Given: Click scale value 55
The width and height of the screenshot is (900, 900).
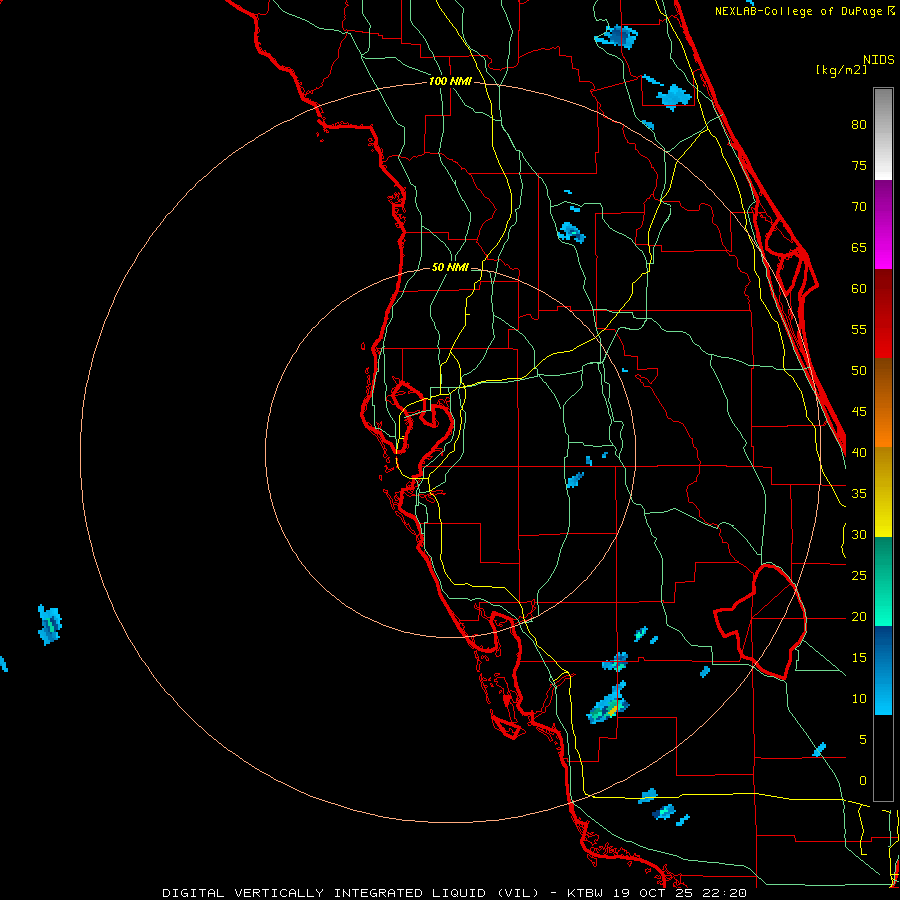Looking at the screenshot, I should pos(859,329).
